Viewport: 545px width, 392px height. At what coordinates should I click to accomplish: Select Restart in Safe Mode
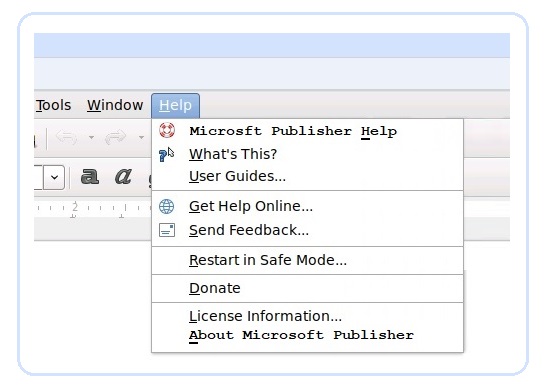coord(307,260)
